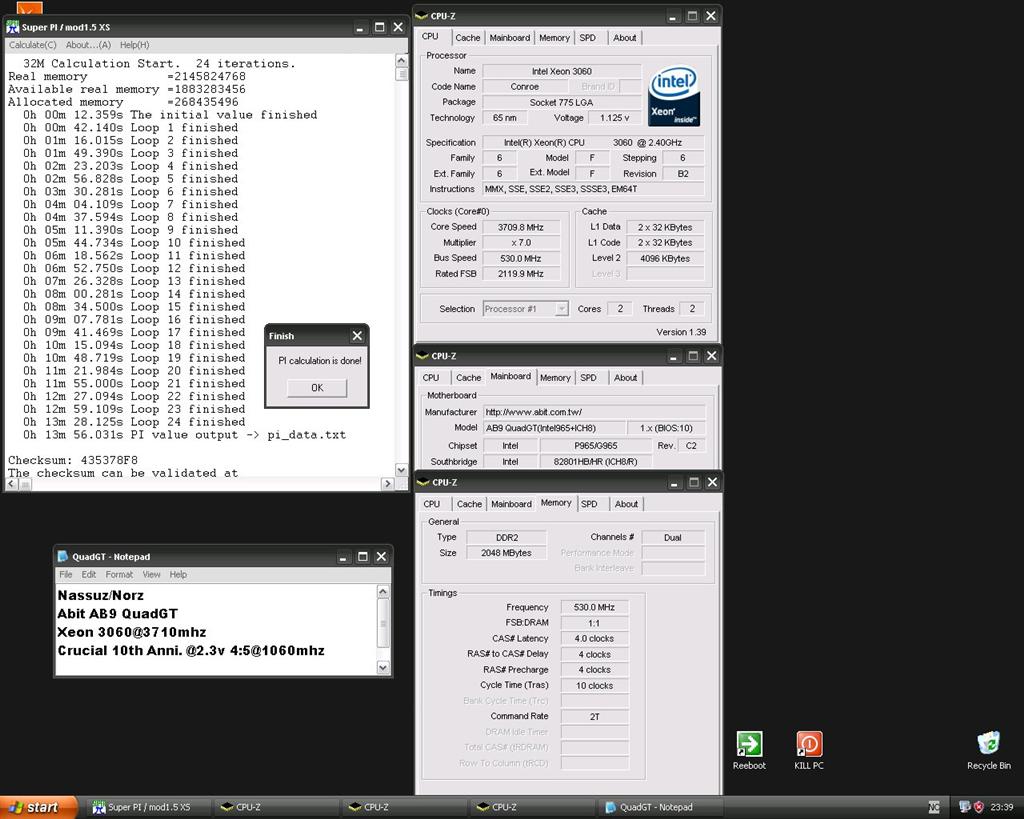Click the CPU Name field Intel Xeon 3060
The height and width of the screenshot is (819, 1024).
[x=562, y=71]
